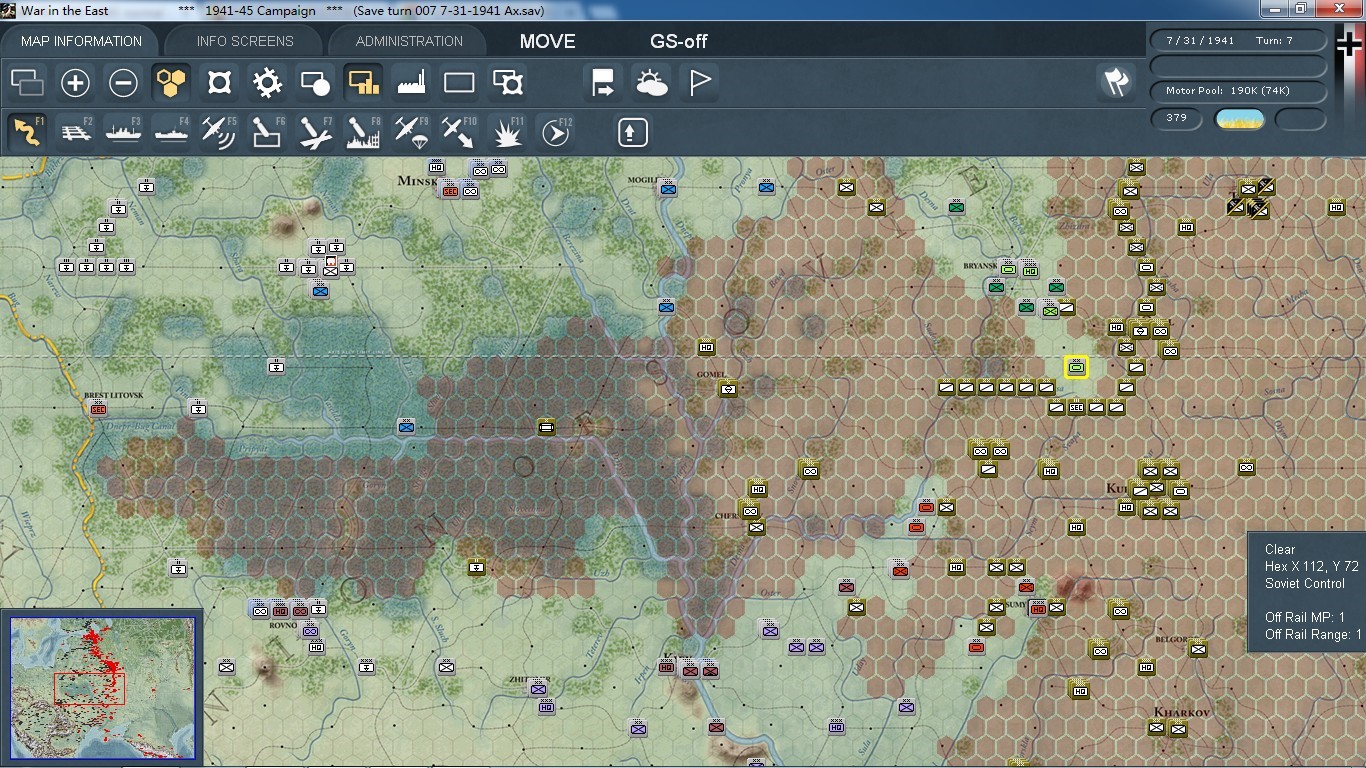
Task: Select the yellow-highlighted unit counter
Action: (1076, 367)
